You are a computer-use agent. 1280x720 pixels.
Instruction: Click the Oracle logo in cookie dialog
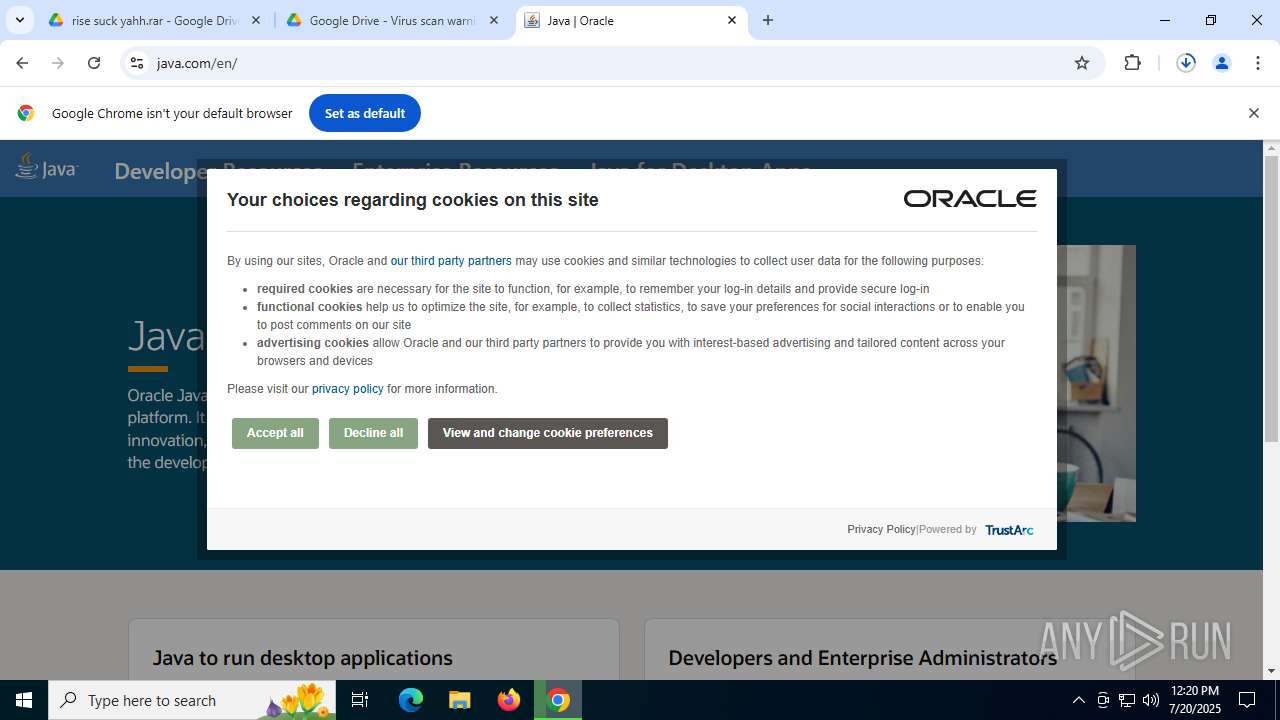[970, 199]
